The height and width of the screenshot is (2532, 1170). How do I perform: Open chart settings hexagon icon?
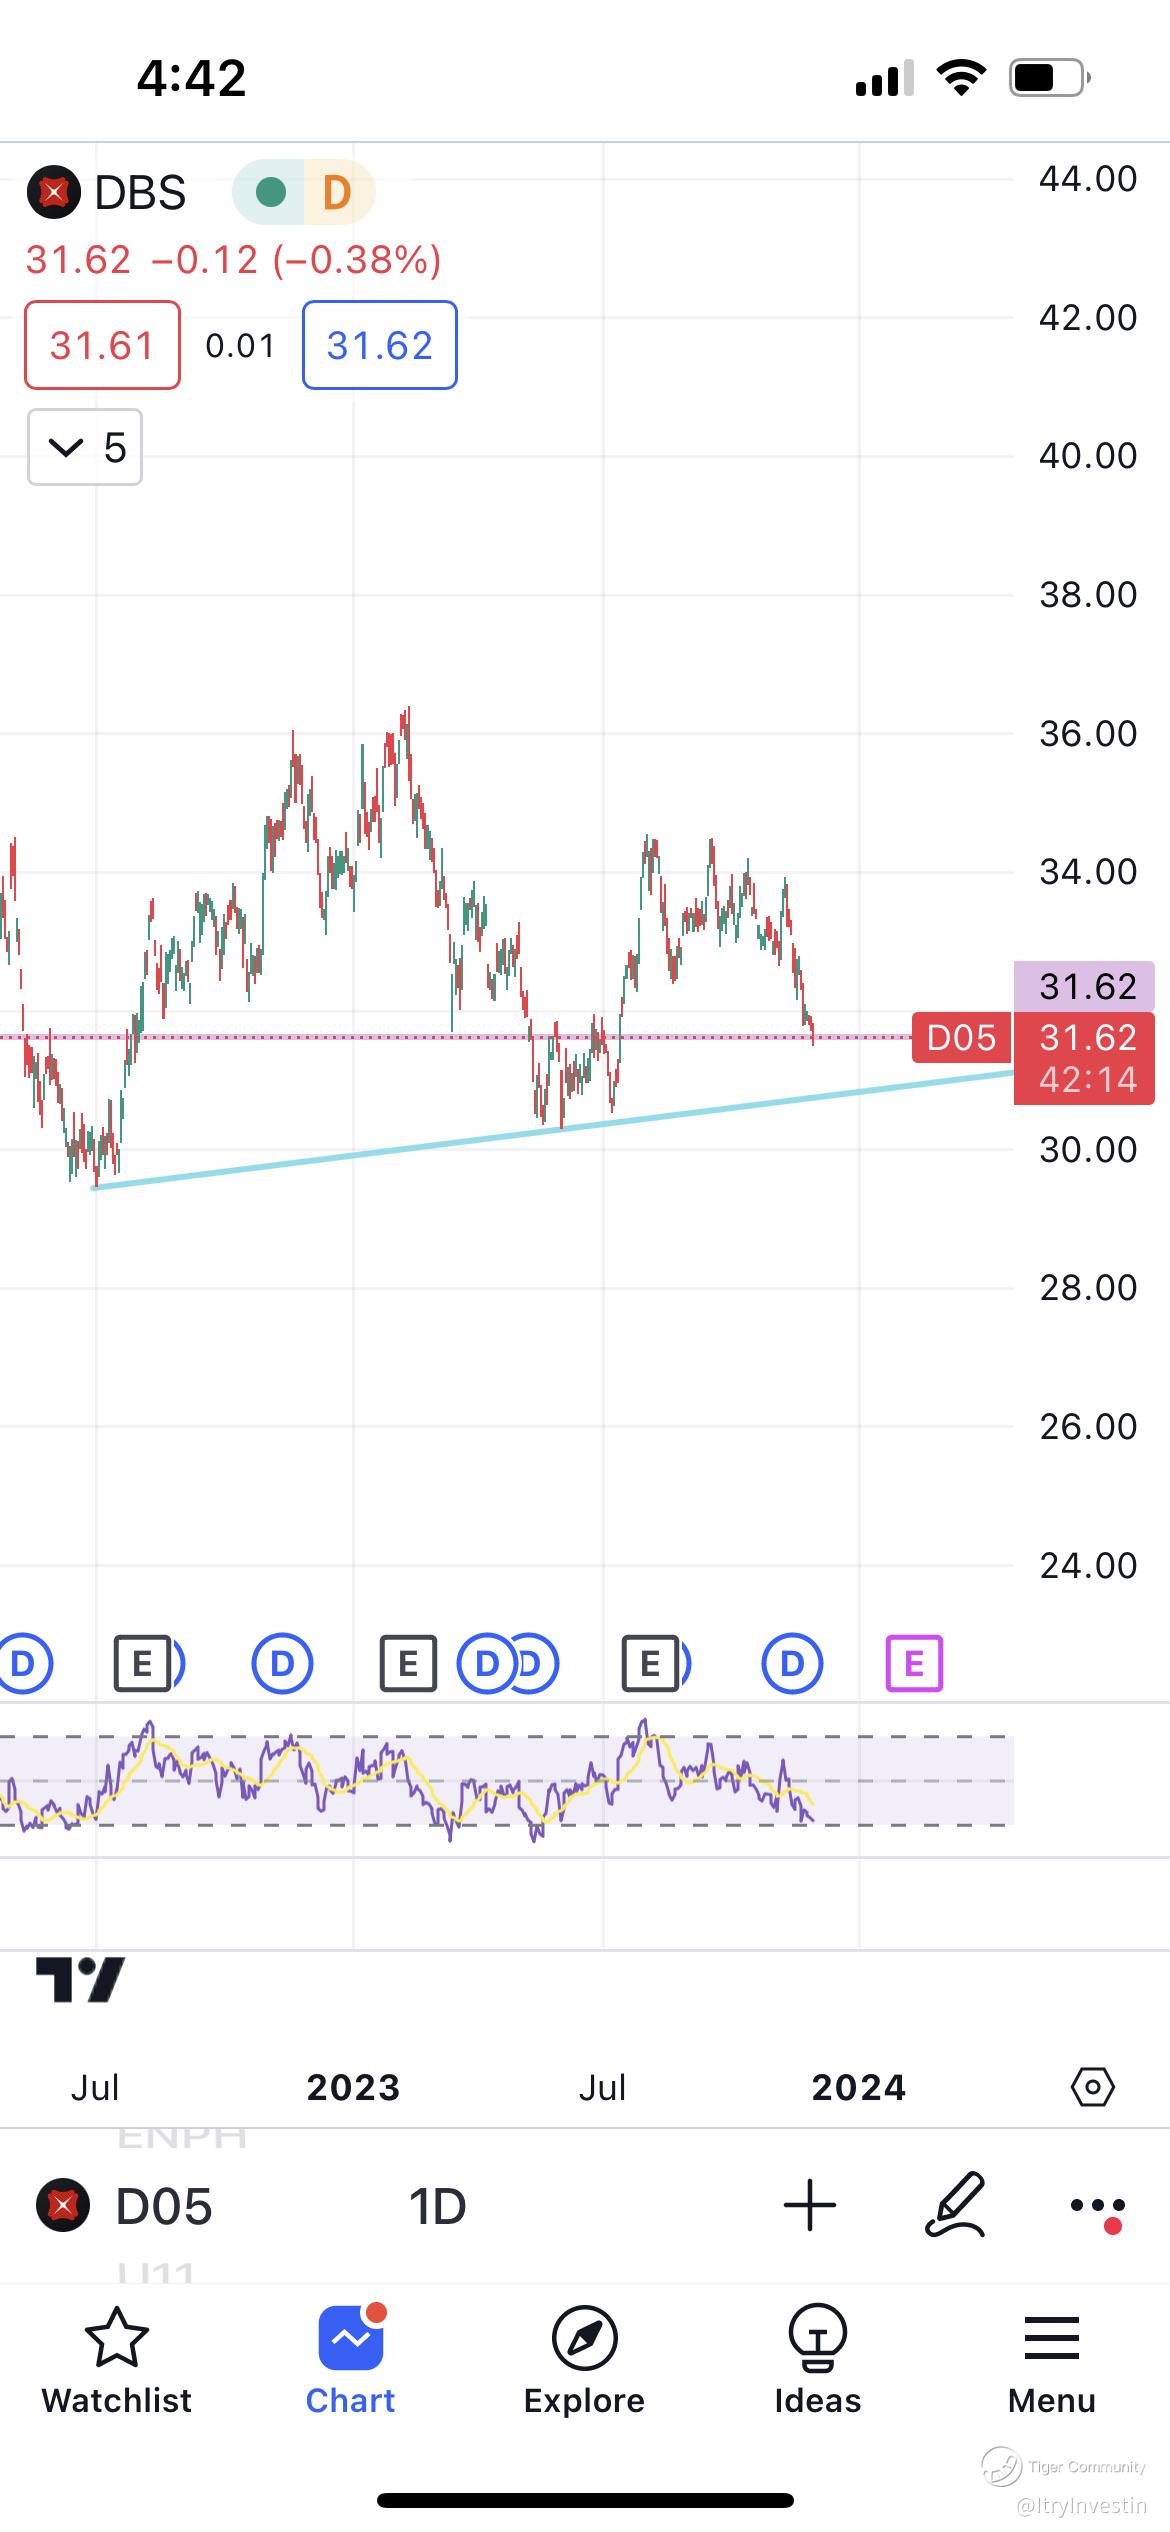tap(1092, 2088)
